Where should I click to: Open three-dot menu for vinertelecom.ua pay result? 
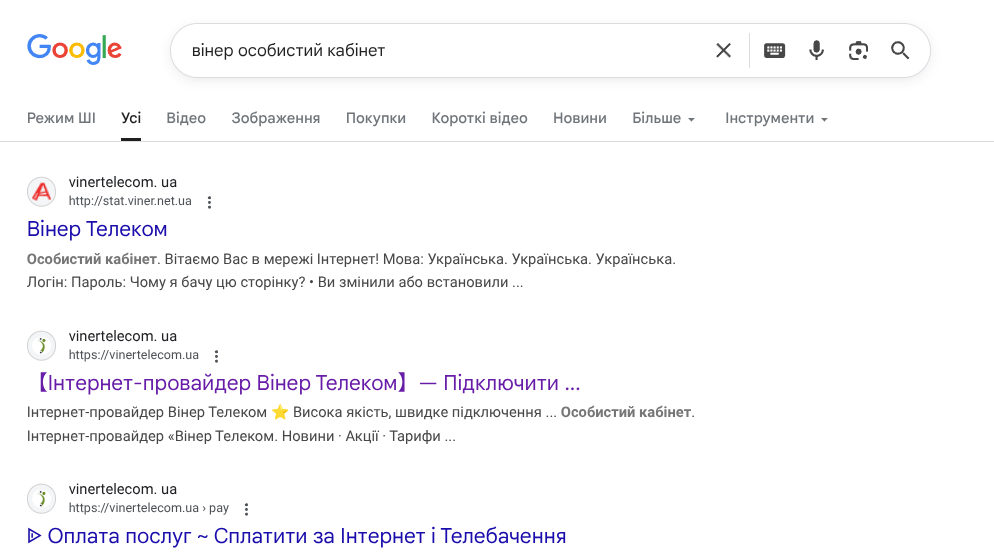(247, 508)
